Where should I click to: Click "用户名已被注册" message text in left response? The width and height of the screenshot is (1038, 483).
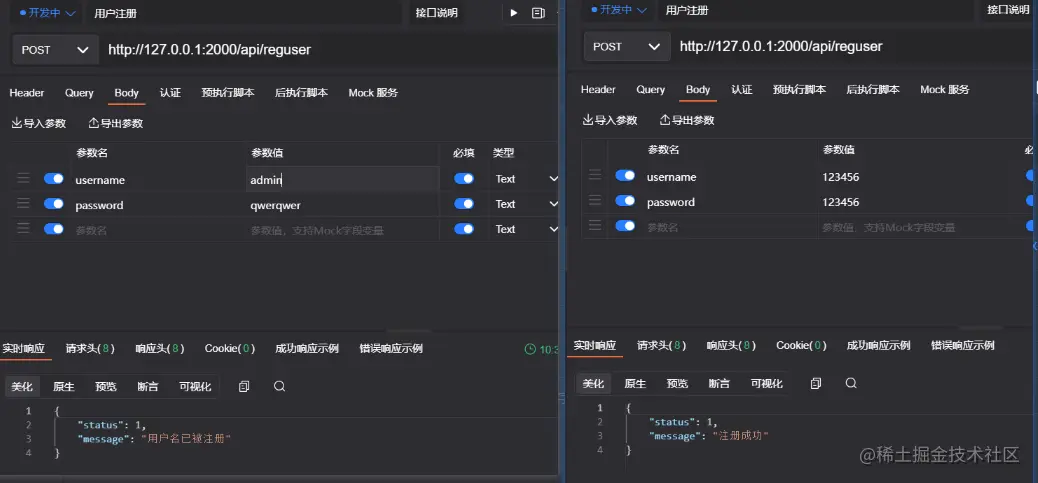point(186,439)
